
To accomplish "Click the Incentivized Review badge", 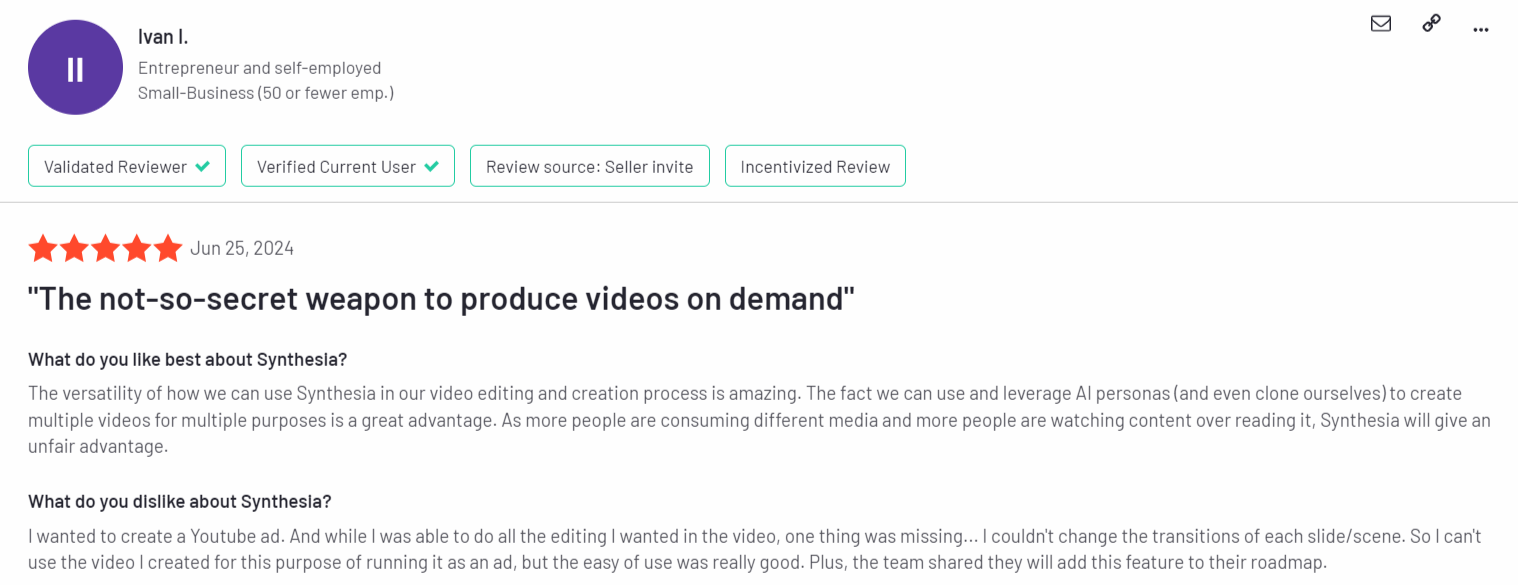I will point(815,166).
